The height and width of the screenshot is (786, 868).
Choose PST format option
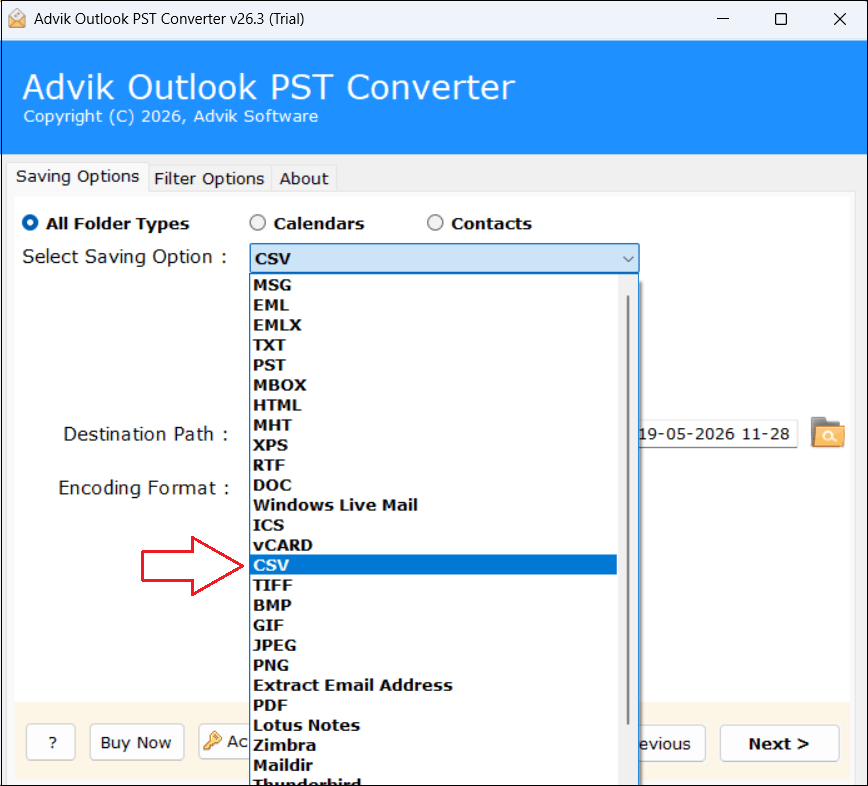click(434, 365)
